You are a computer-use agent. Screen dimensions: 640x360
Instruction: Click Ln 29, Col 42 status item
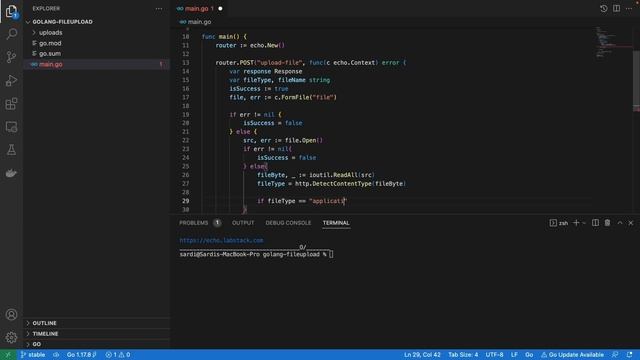(422, 355)
